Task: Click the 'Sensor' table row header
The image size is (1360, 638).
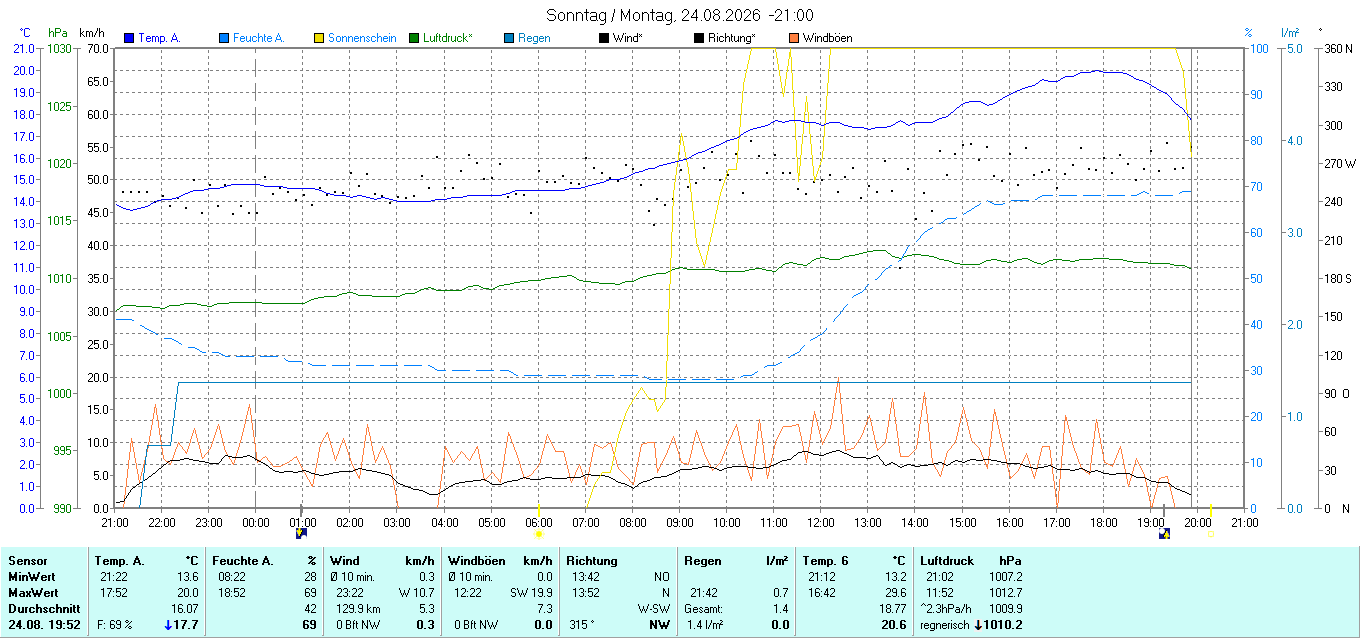Action: click(27, 561)
